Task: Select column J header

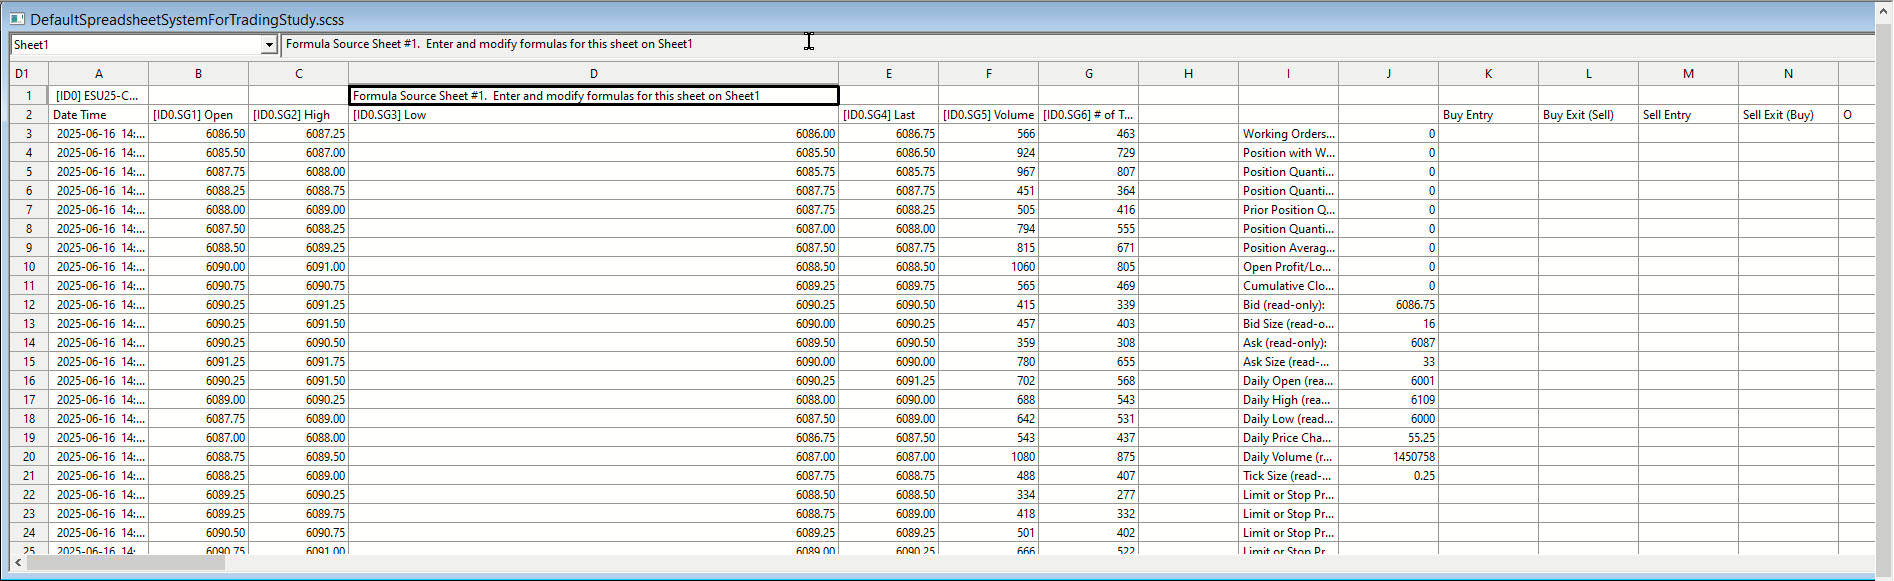Action: (1388, 73)
